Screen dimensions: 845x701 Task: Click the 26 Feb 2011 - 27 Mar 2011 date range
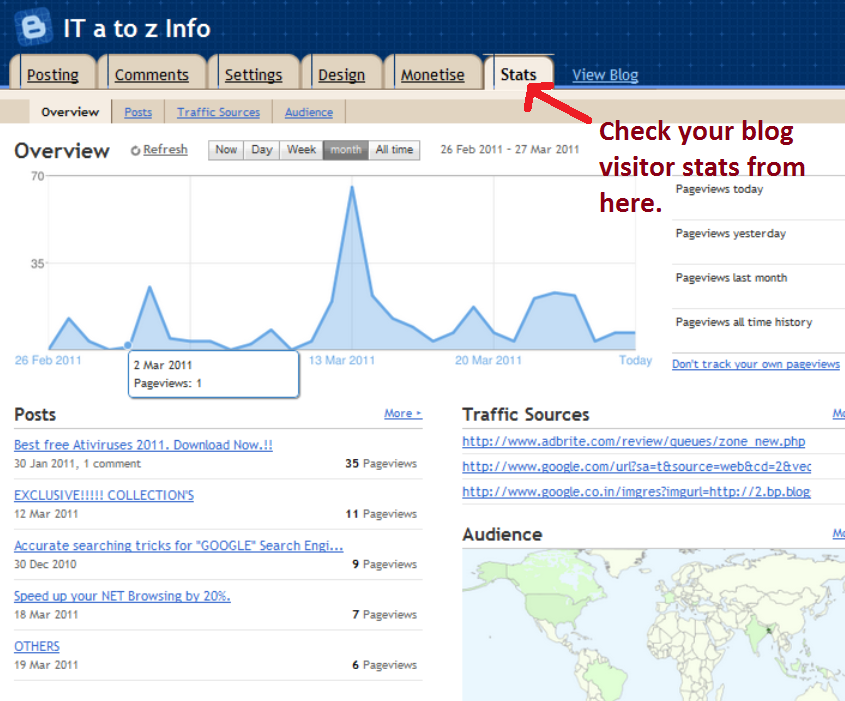coord(510,149)
